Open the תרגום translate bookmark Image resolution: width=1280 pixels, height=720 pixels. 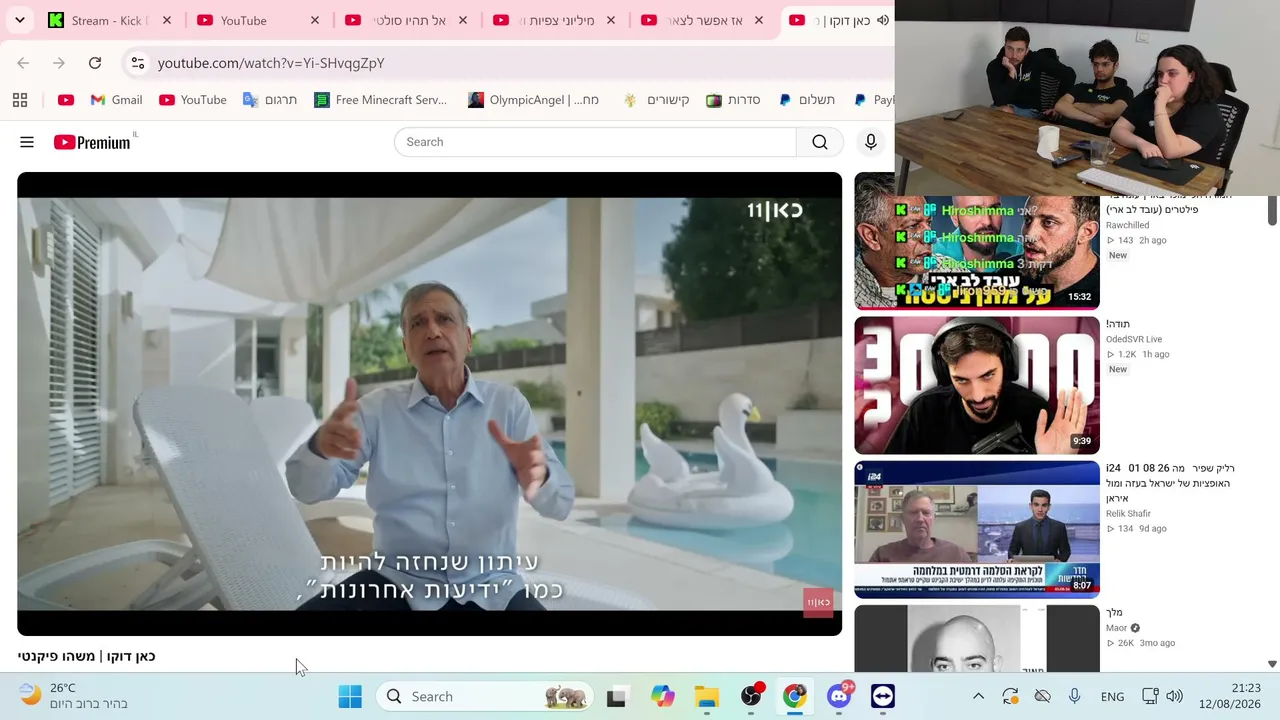click(270, 100)
